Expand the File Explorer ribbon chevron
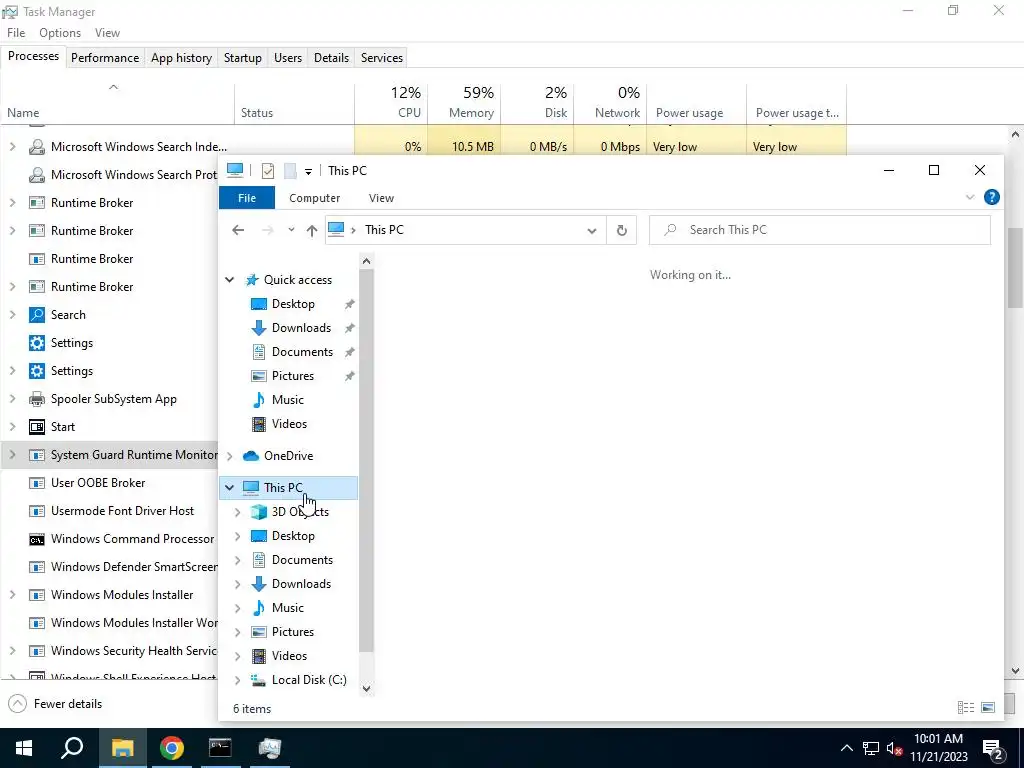Image resolution: width=1024 pixels, height=768 pixels. pos(970,197)
